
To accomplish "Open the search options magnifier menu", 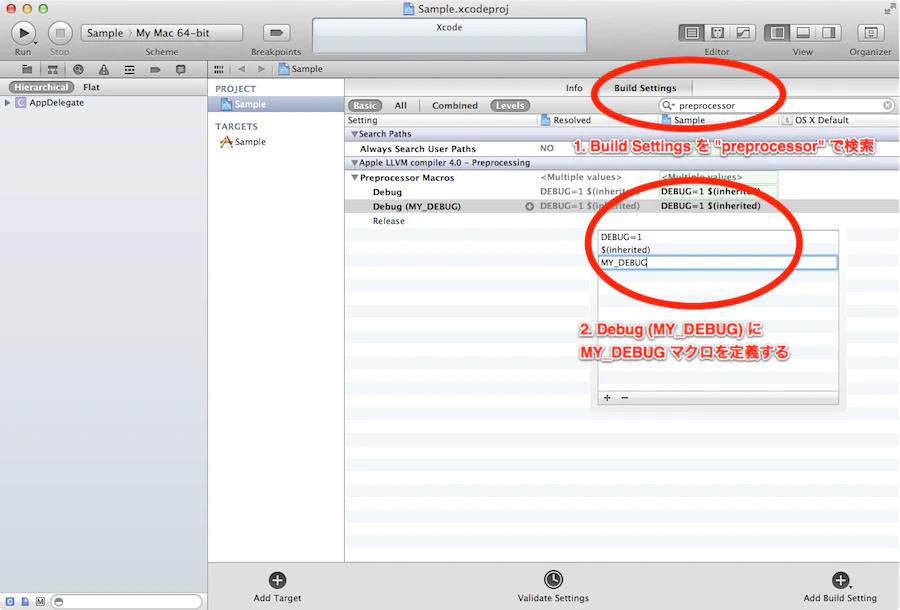I will click(668, 106).
